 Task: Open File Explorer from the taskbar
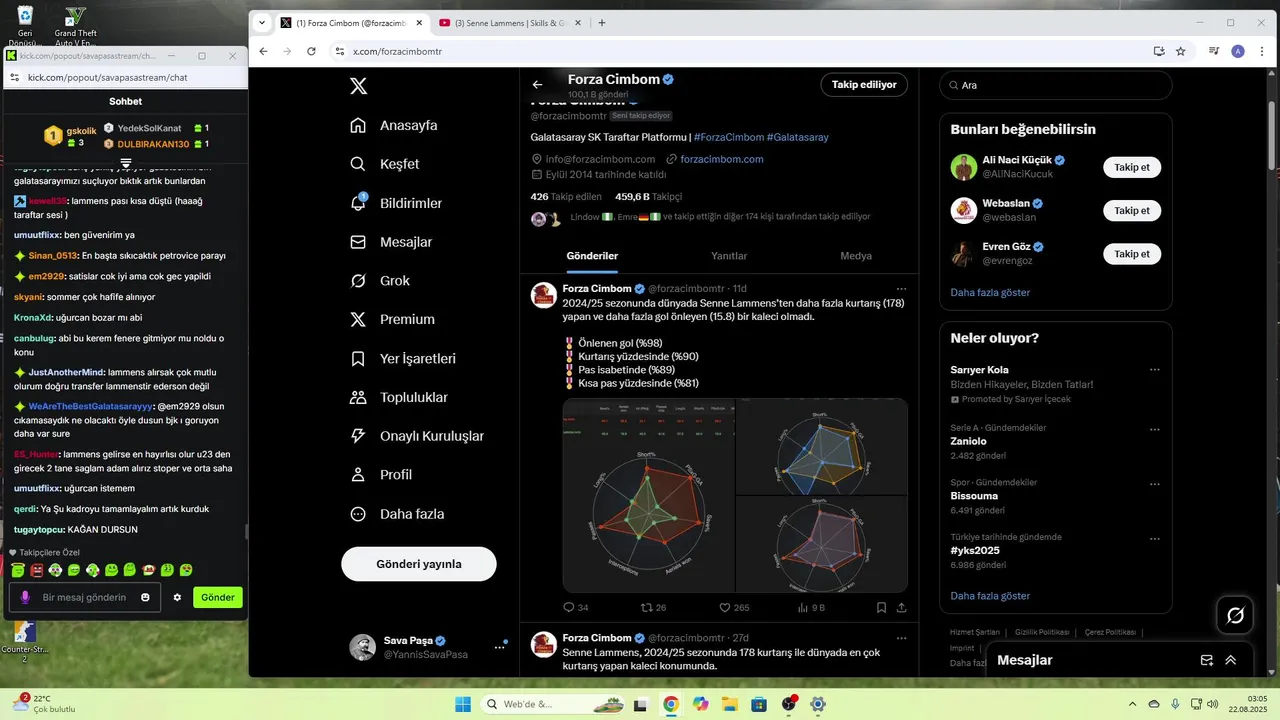pyautogui.click(x=730, y=704)
